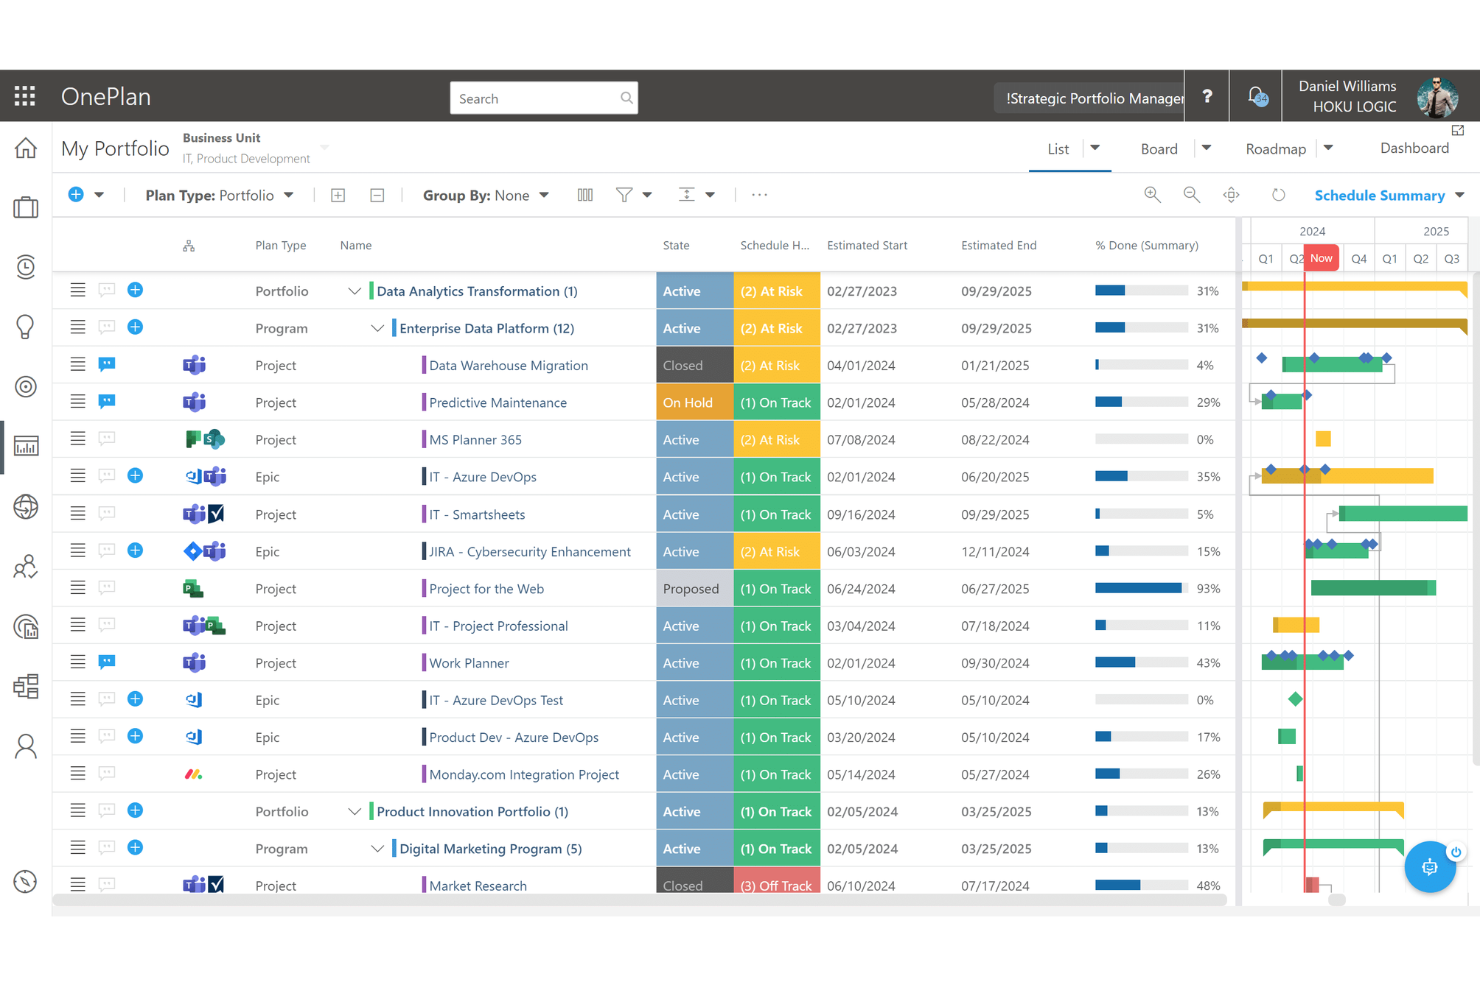Open the chart reports sidebar icon

[26, 446]
